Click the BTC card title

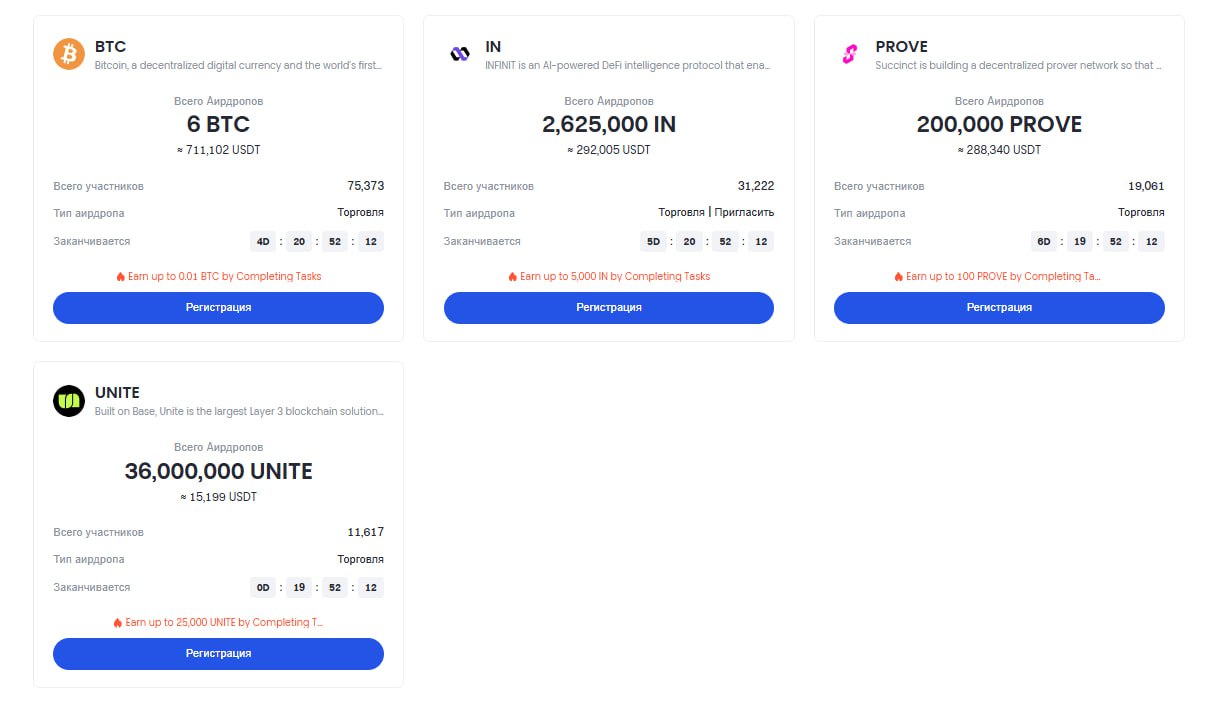110,47
